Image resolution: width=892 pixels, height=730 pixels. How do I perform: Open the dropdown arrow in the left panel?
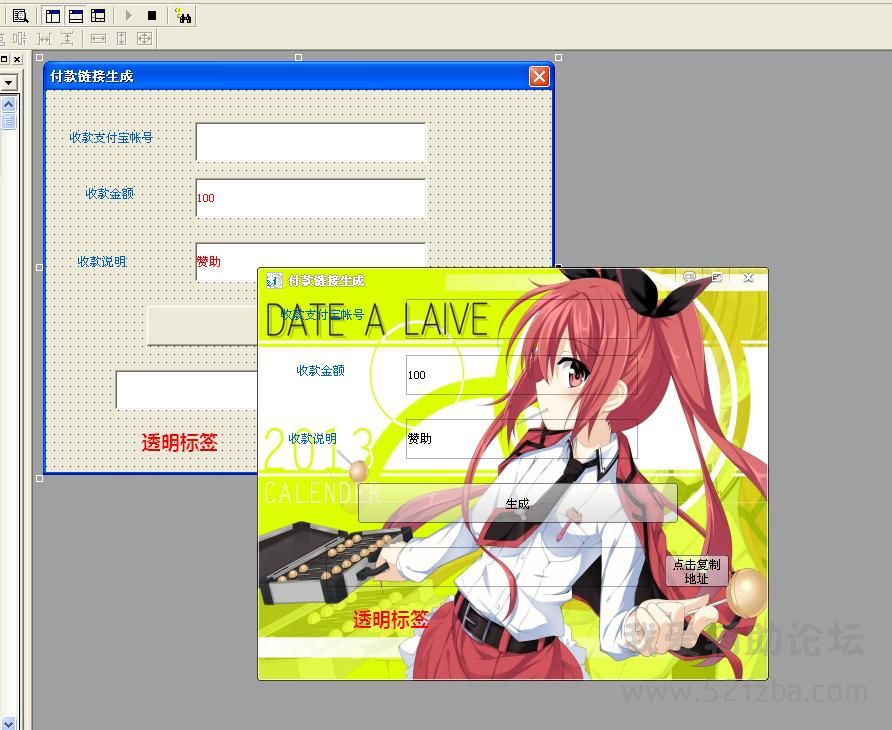coord(9,83)
